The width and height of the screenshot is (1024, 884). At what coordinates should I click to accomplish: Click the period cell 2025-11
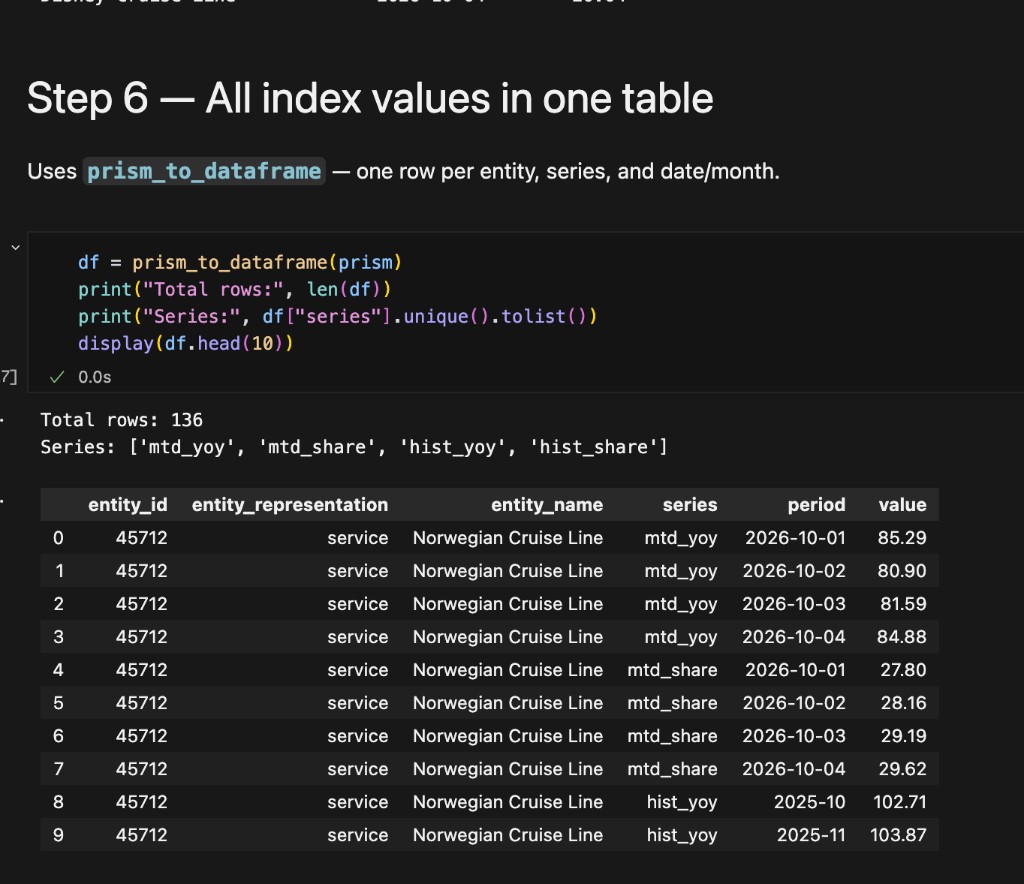(x=811, y=835)
